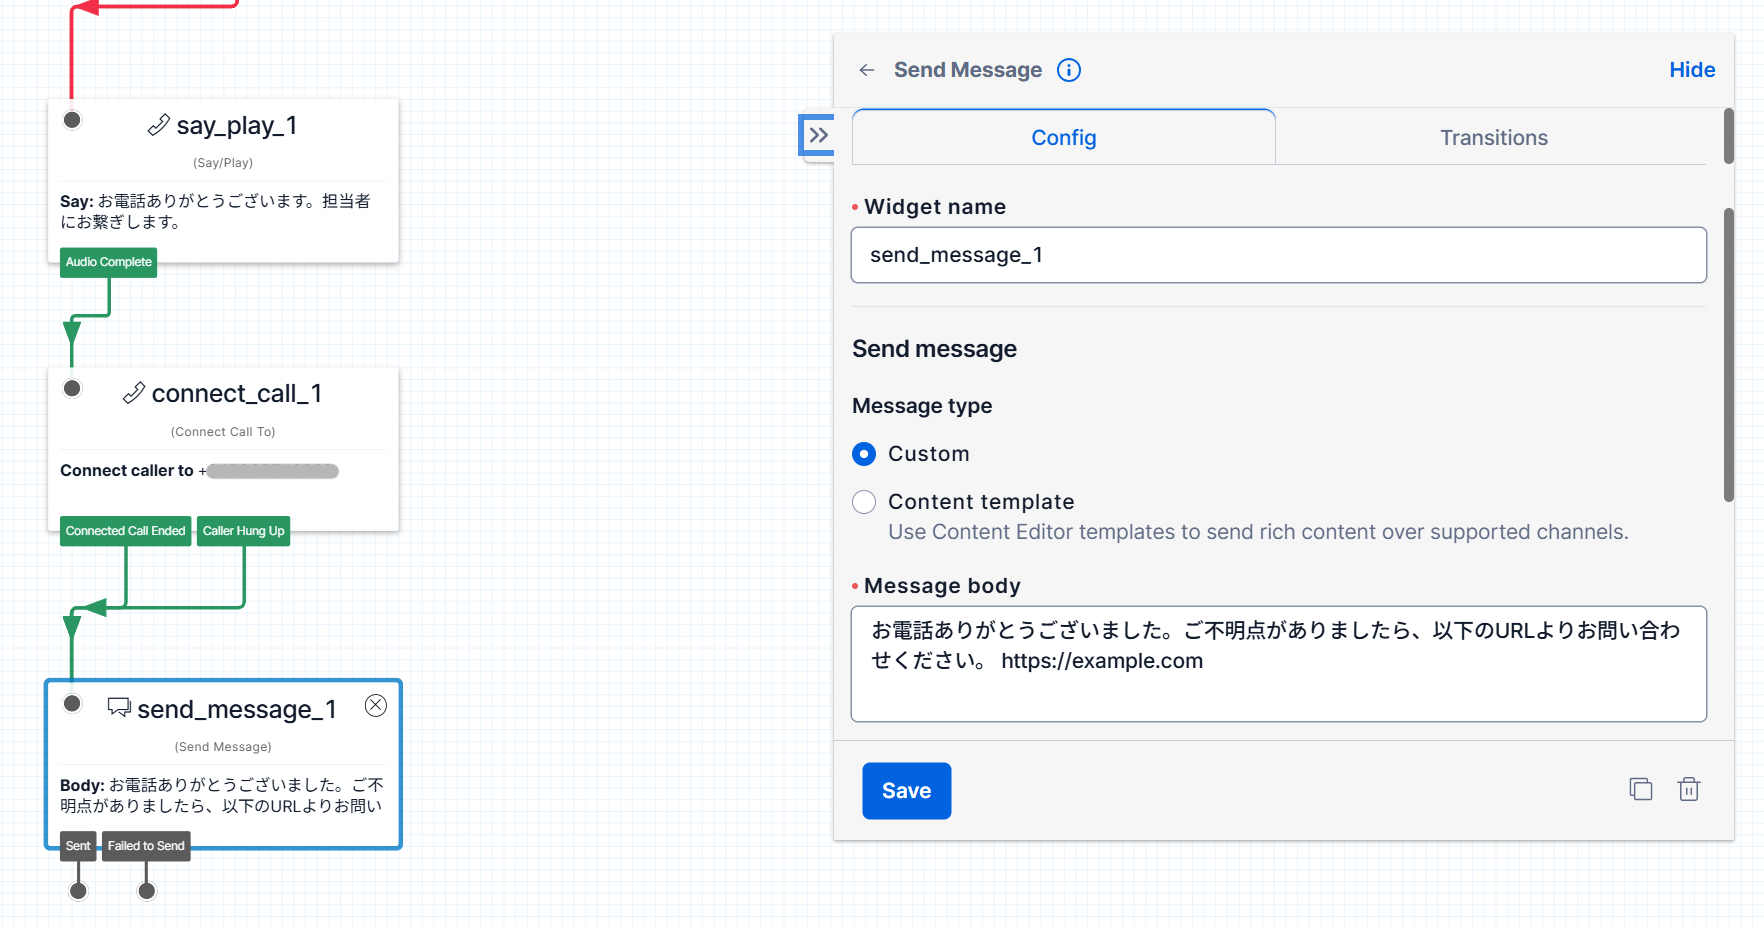The image size is (1764, 927).
Task: Switch to the Transitions tab
Action: 1493,137
